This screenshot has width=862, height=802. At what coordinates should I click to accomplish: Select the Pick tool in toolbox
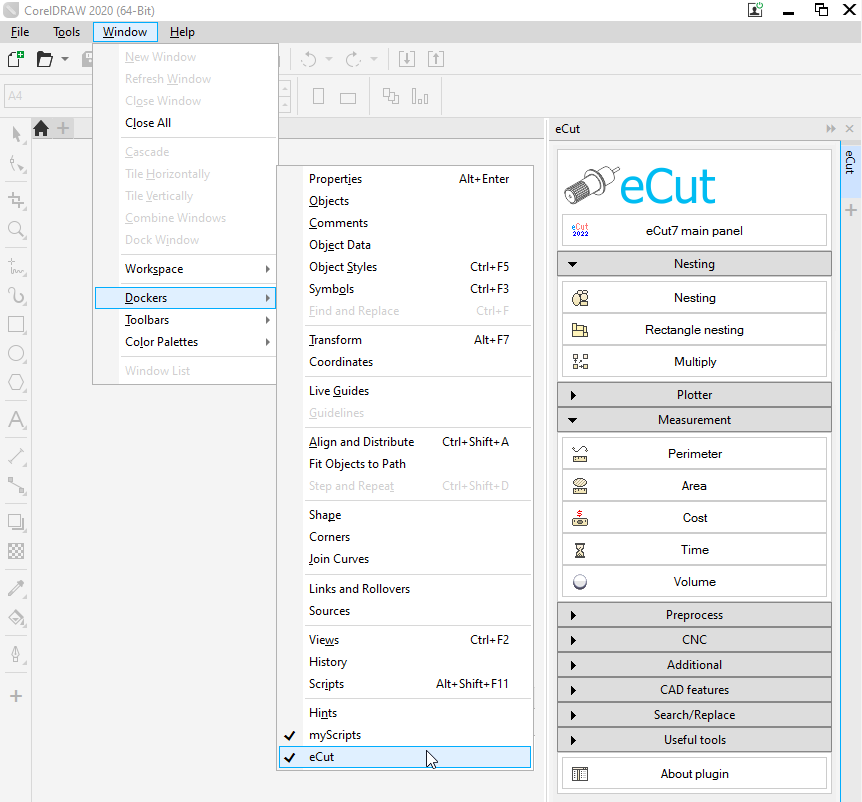pyautogui.click(x=16, y=134)
